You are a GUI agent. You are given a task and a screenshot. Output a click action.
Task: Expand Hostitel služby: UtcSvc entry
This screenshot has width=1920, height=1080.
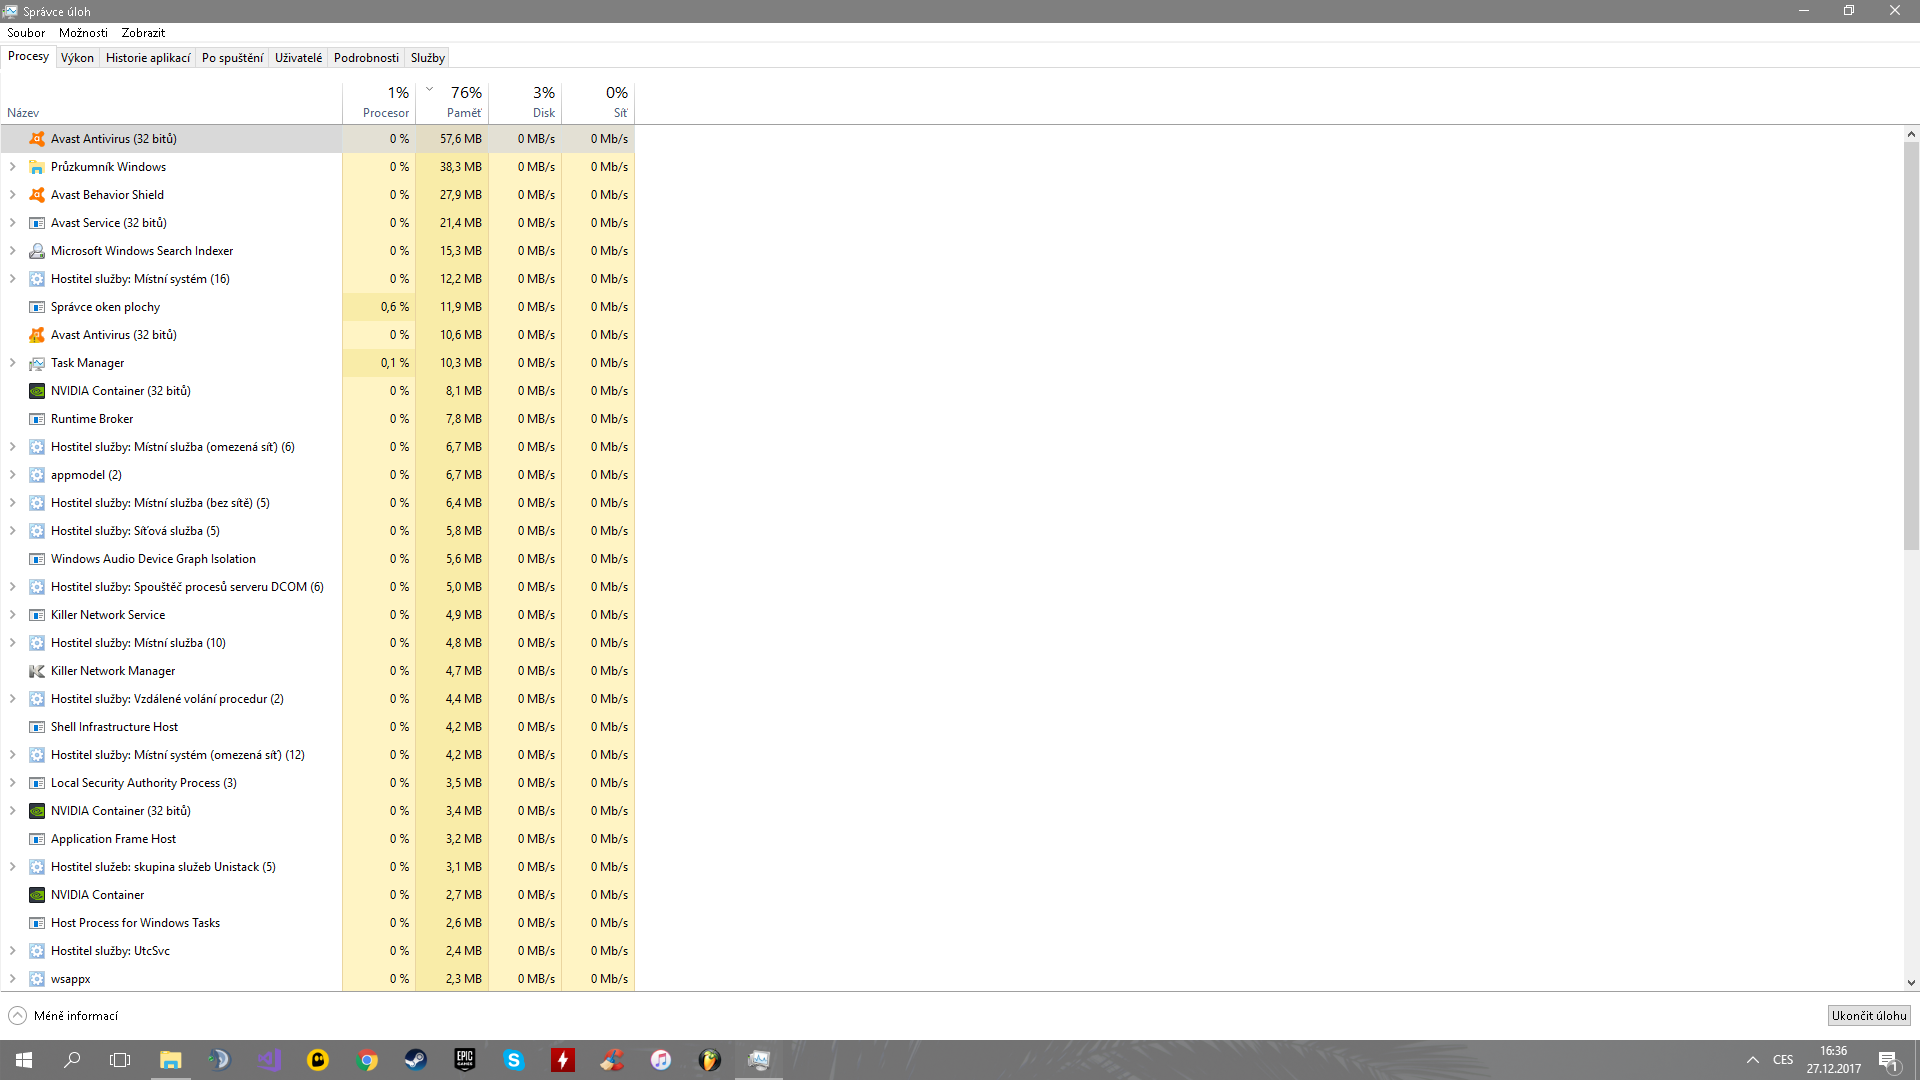[x=13, y=951]
